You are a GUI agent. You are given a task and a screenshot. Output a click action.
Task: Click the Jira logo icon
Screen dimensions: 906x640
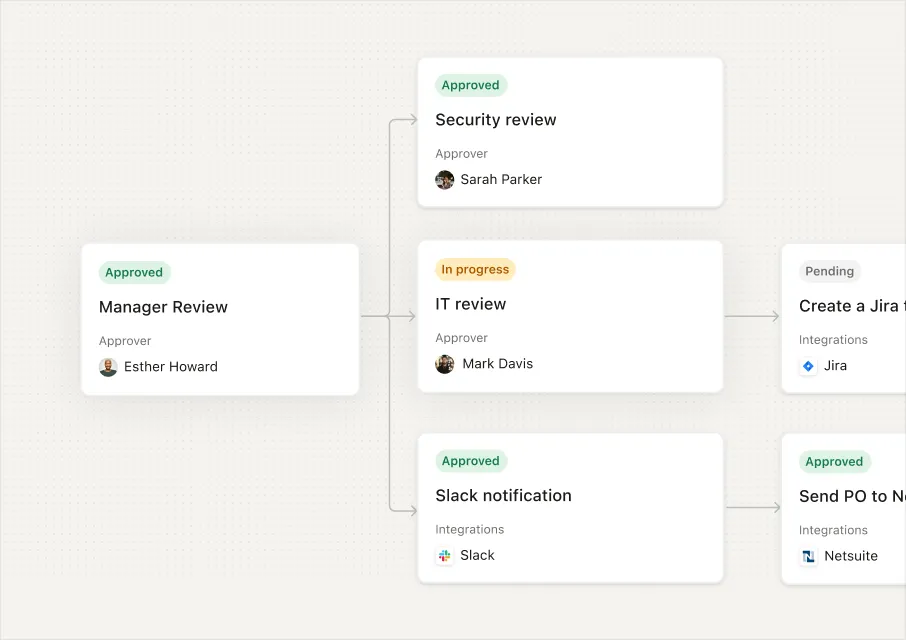pyautogui.click(x=808, y=366)
